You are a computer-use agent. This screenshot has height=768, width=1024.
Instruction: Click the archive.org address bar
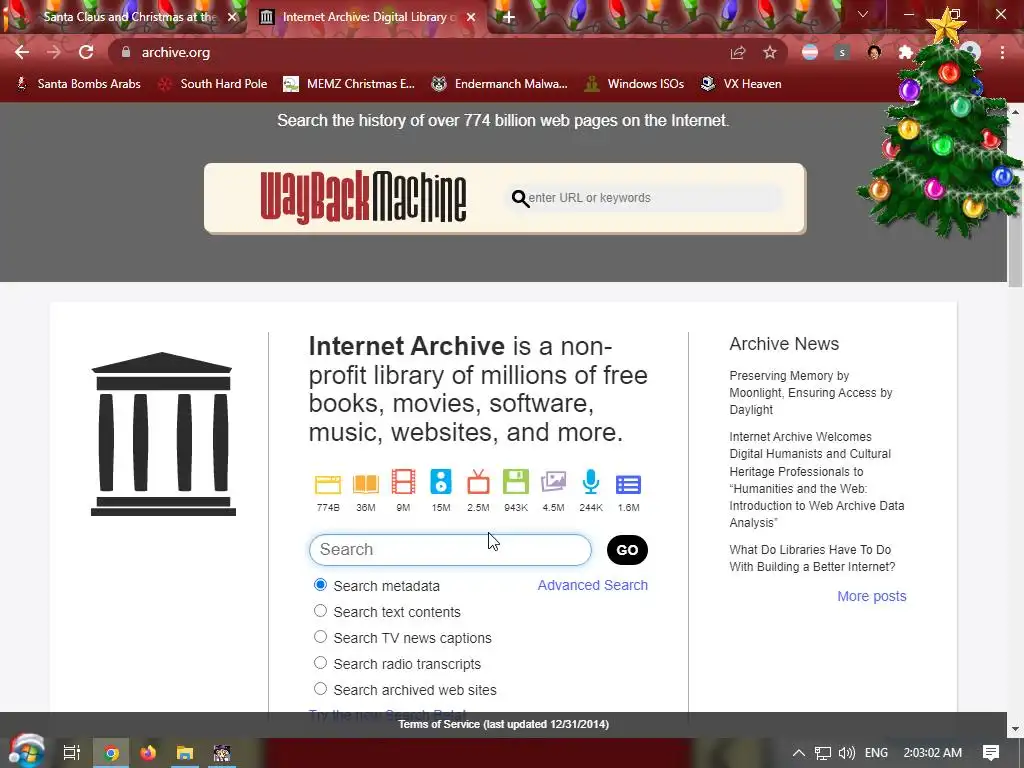pos(418,52)
